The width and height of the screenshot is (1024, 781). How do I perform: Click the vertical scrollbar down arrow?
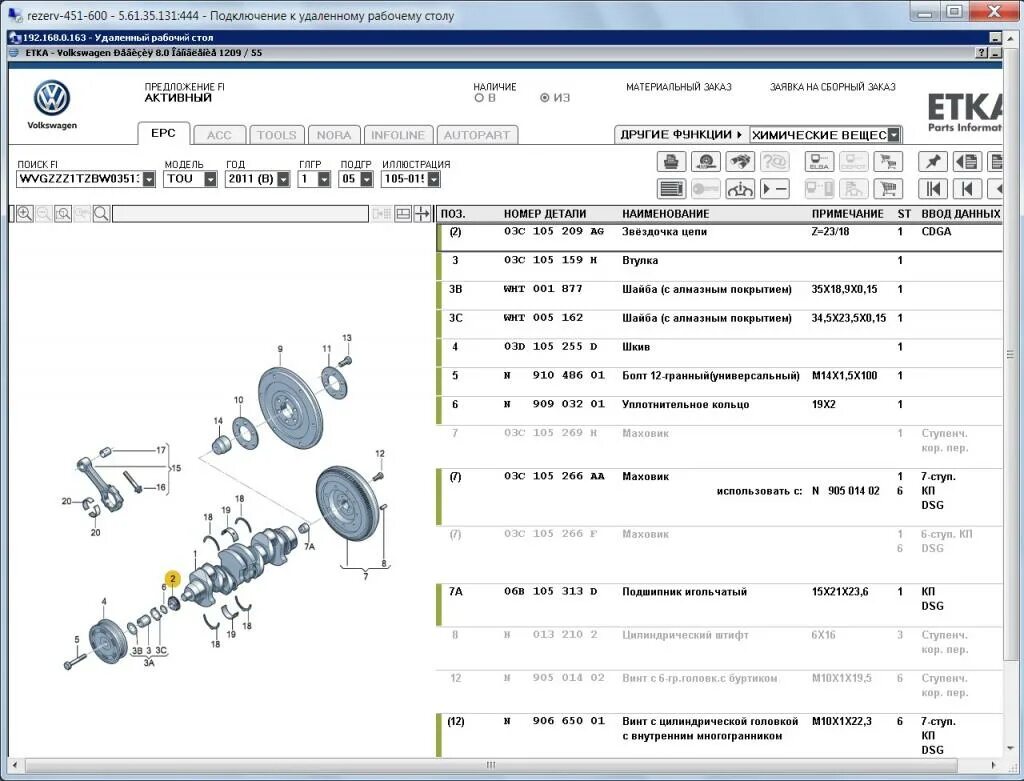coord(1010,748)
